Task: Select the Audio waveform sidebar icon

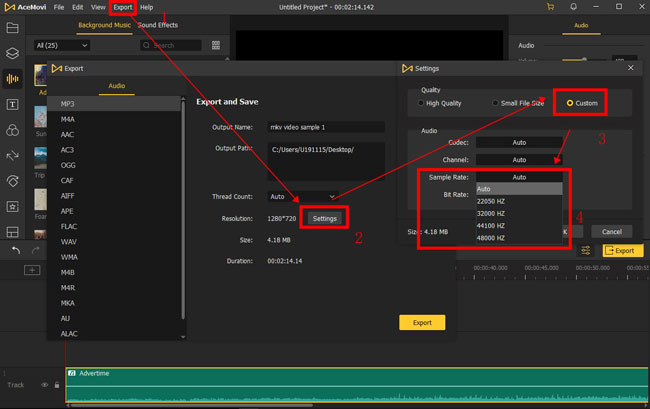Action: pyautogui.click(x=12, y=79)
